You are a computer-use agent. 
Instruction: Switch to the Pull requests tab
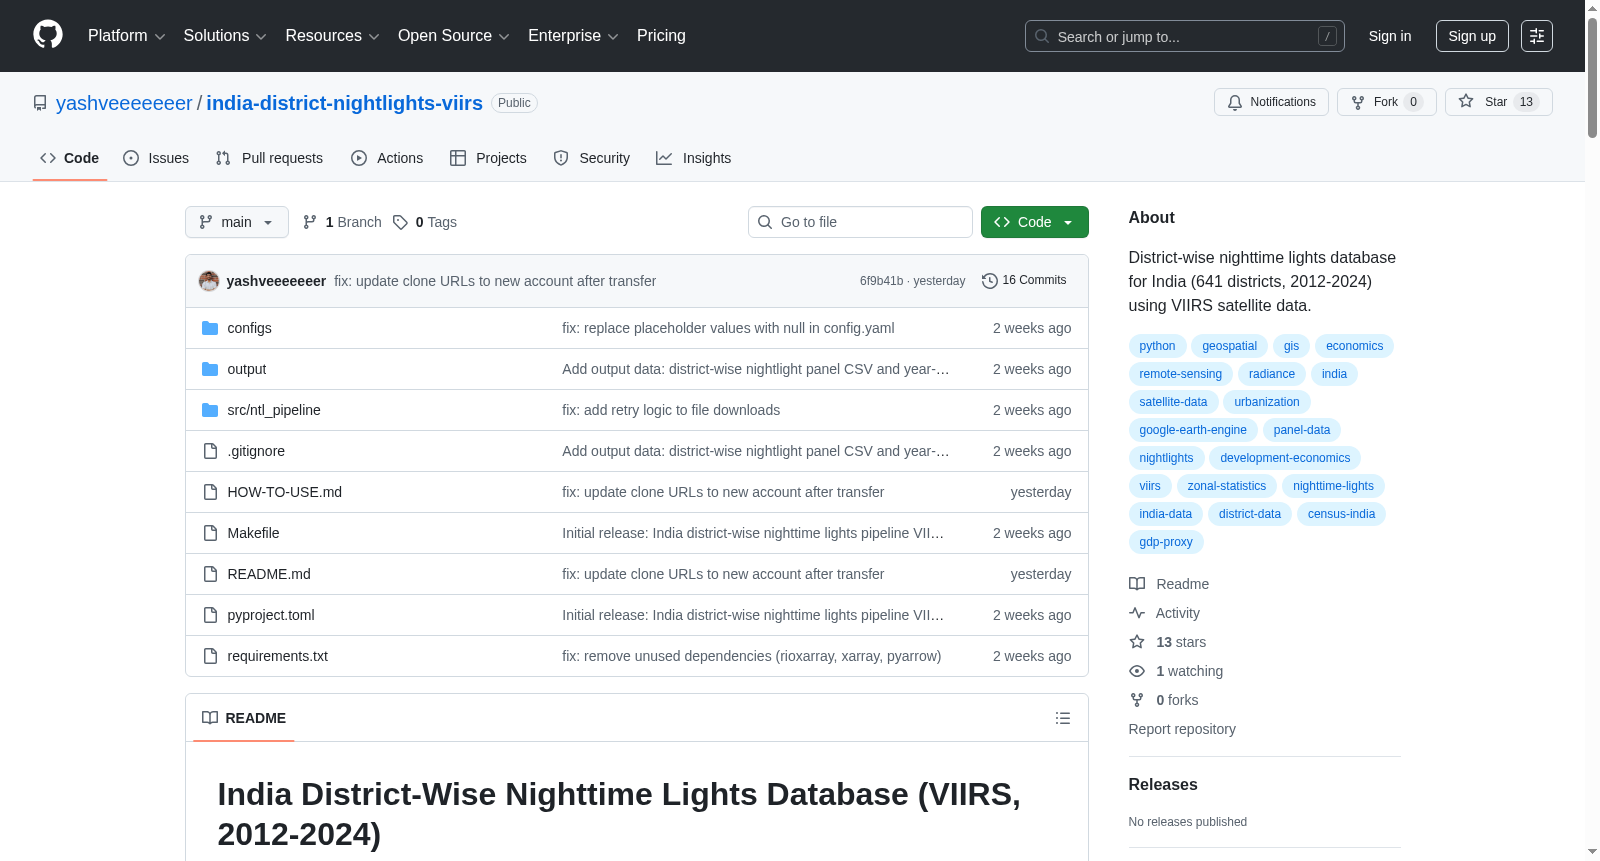tap(269, 158)
